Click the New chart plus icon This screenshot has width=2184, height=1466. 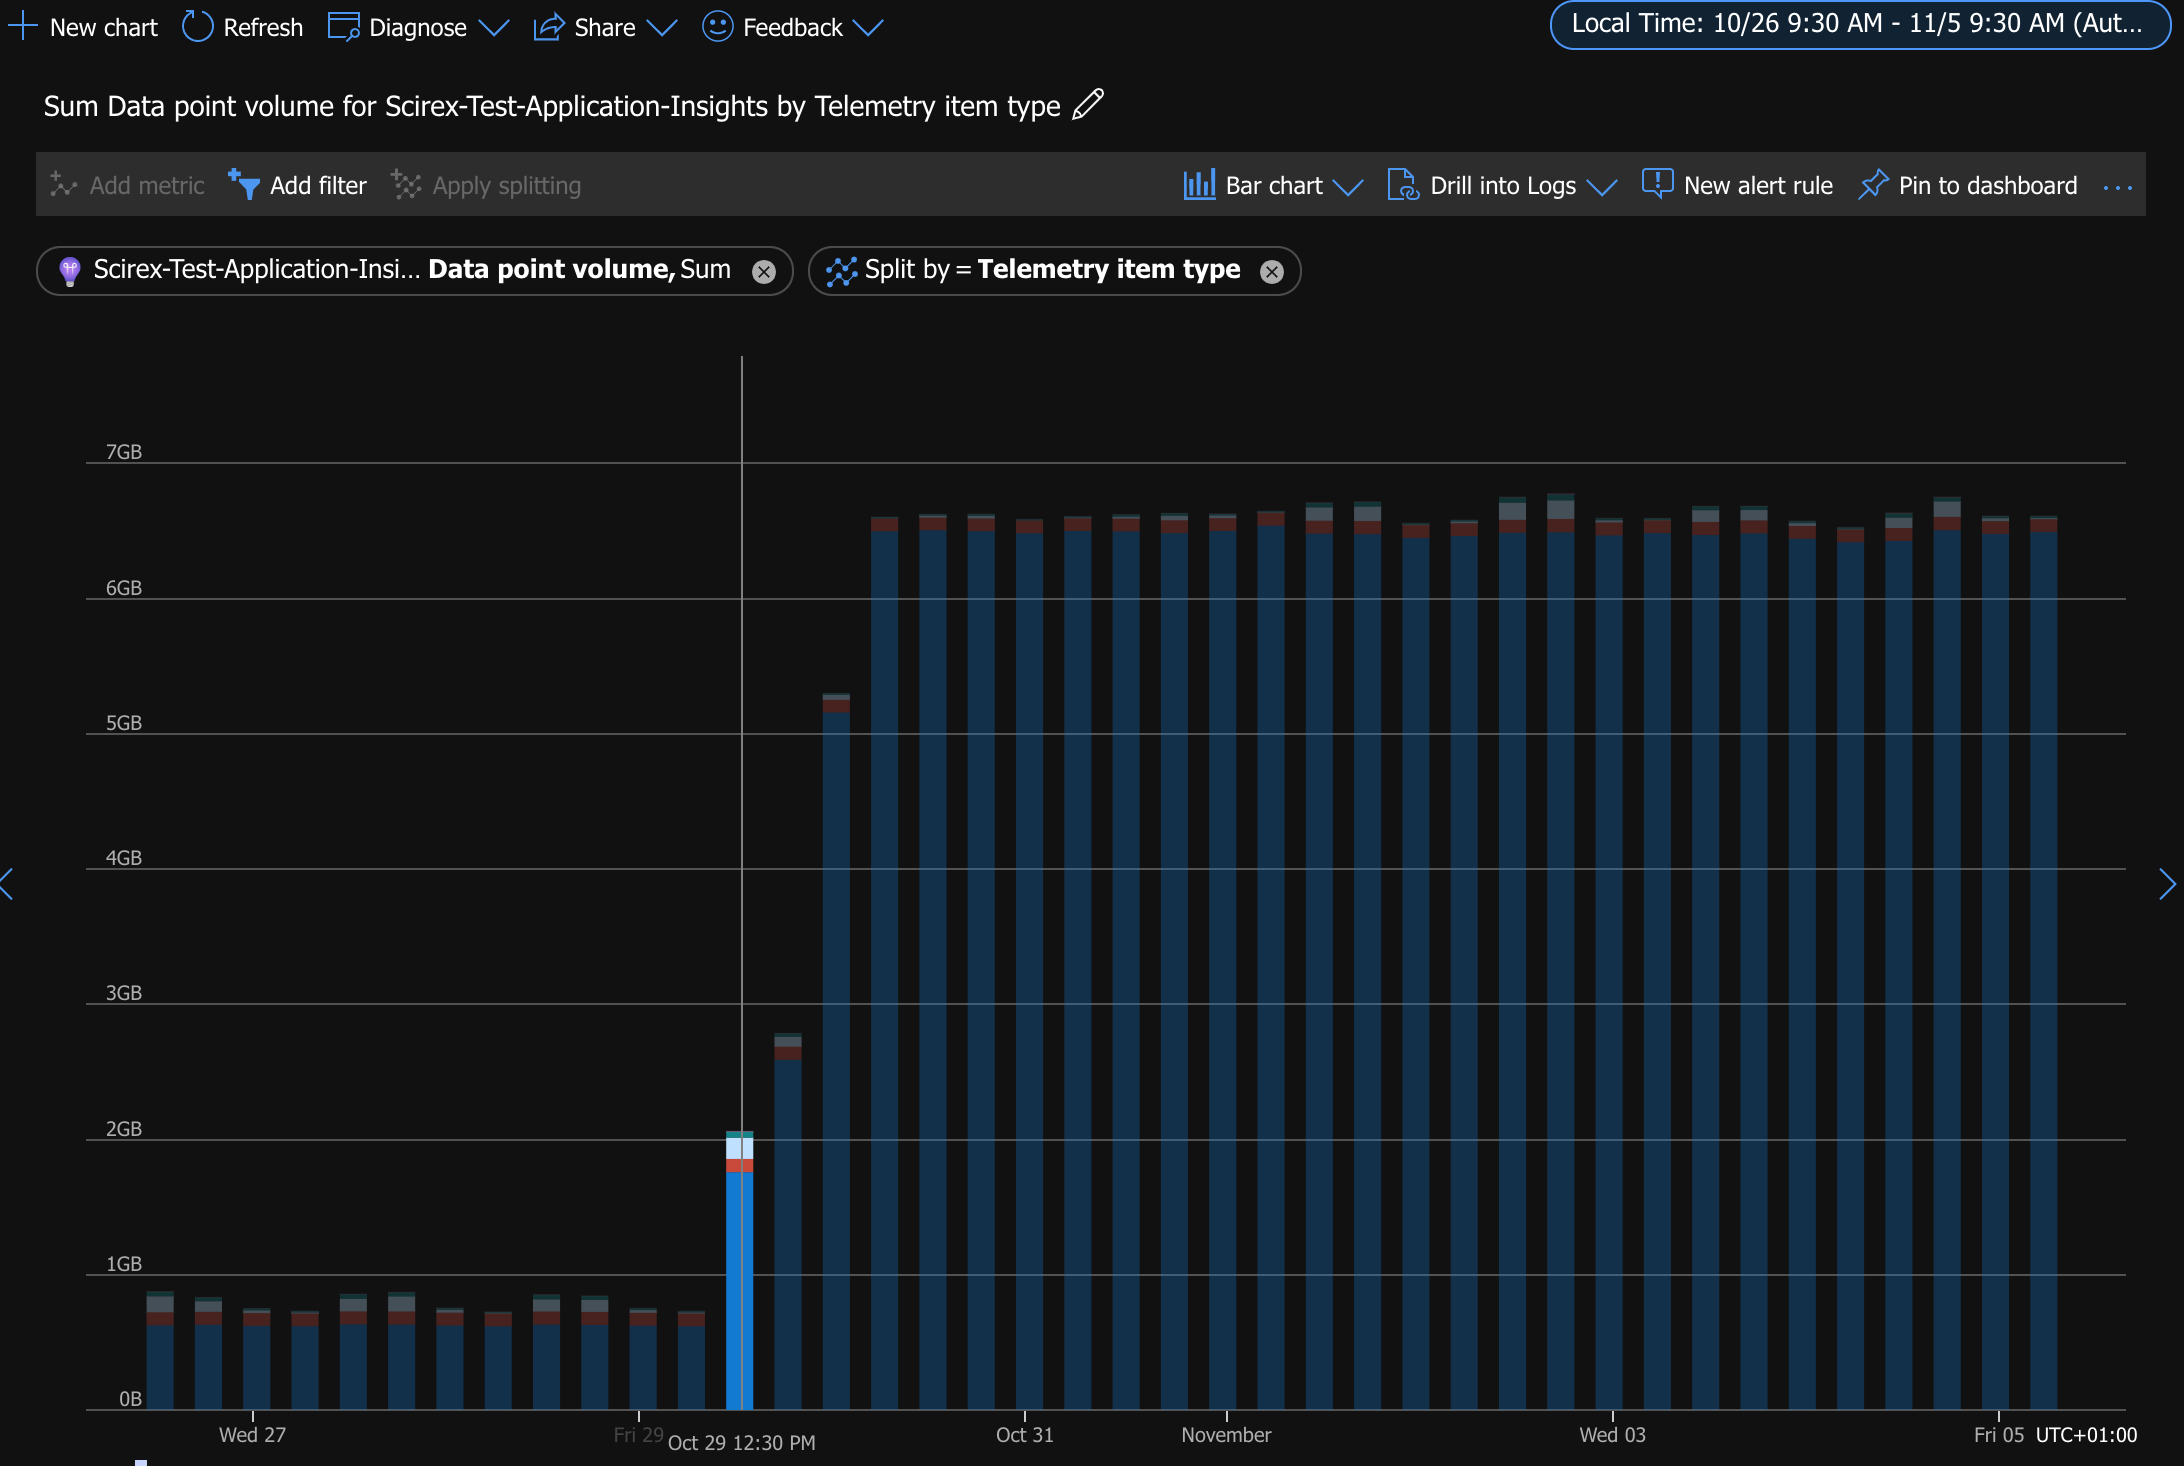[22, 27]
